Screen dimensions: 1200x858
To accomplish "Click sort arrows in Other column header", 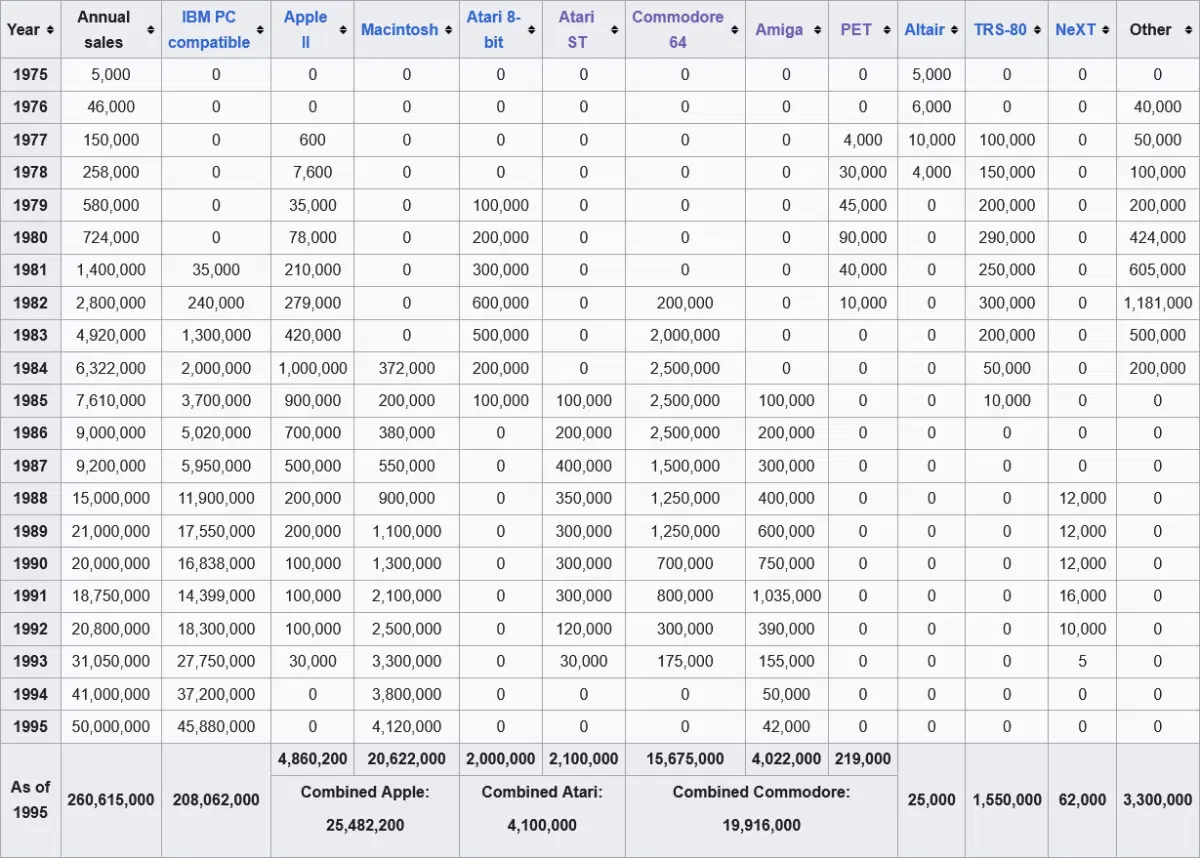I will click(x=1186, y=30).
